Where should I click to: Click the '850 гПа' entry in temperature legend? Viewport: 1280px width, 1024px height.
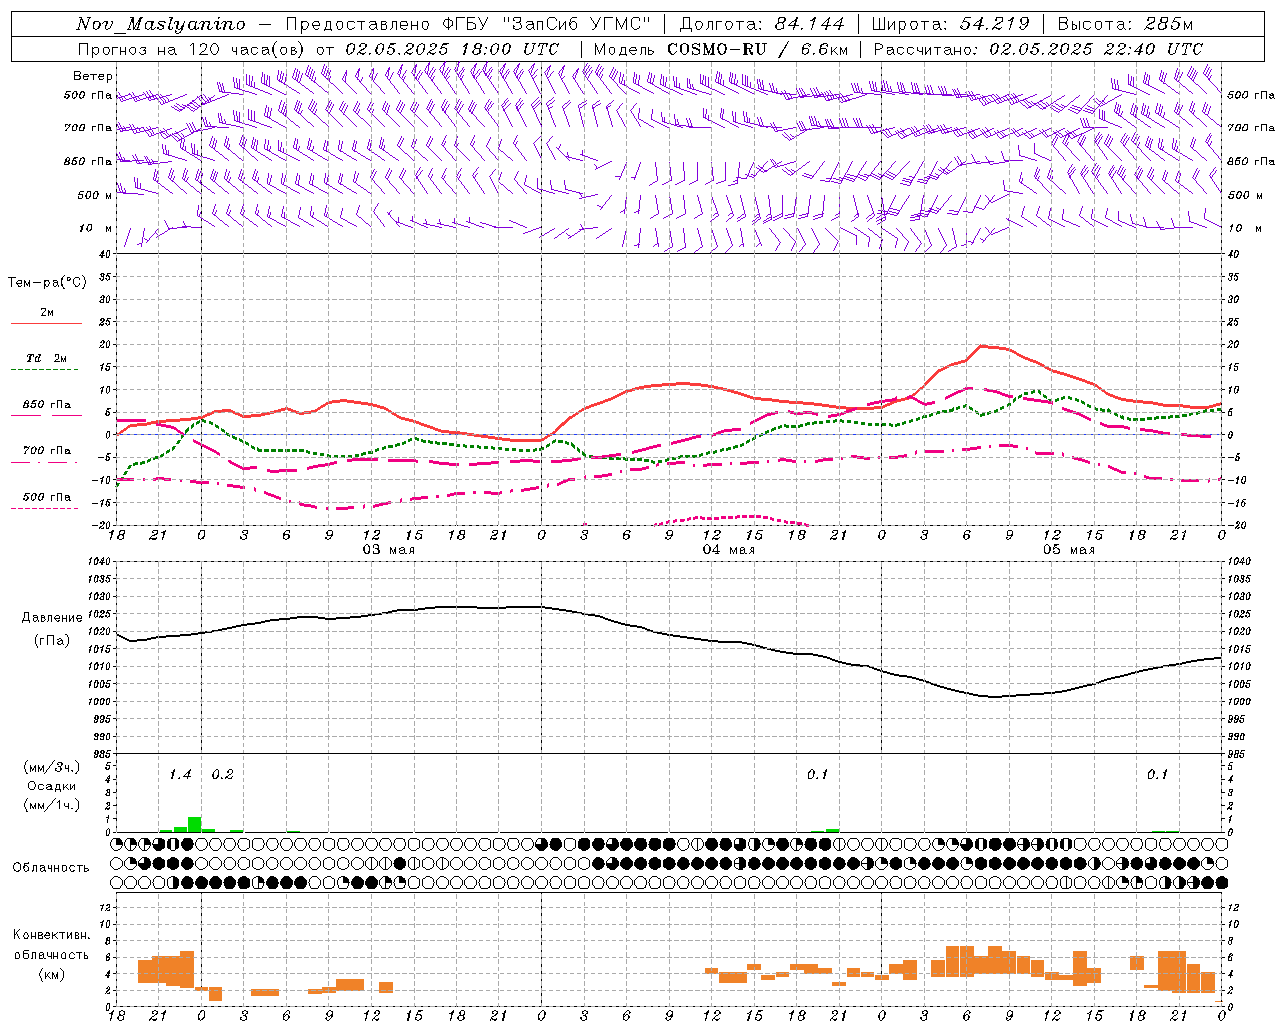click(47, 405)
